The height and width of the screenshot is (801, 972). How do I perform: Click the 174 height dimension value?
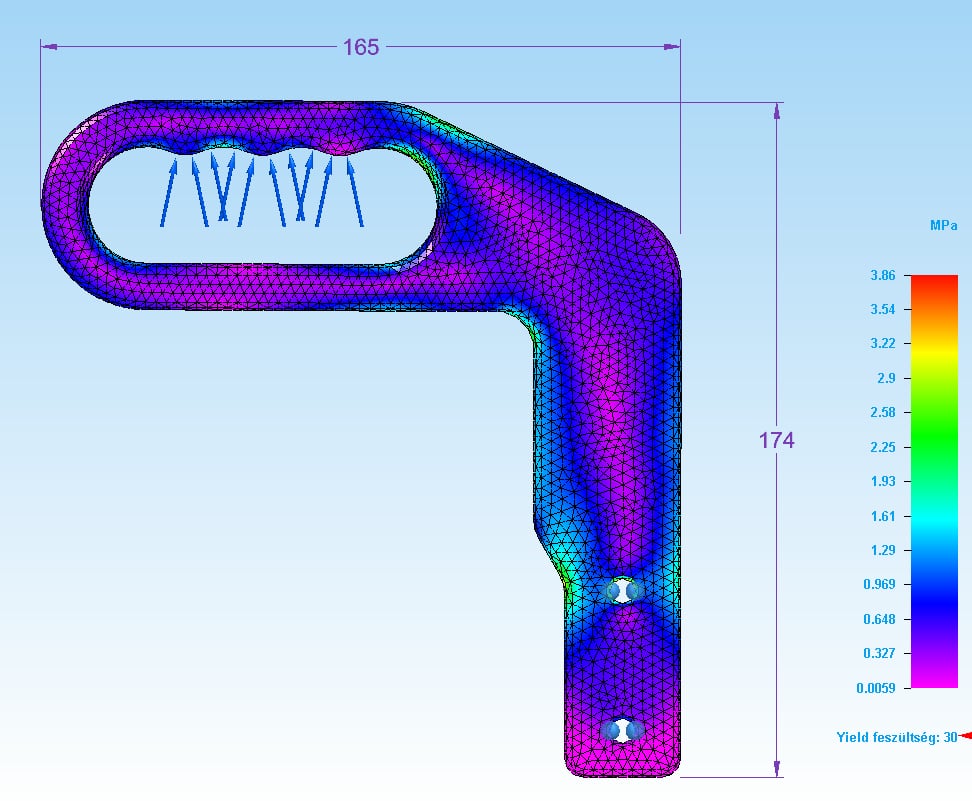click(x=776, y=440)
